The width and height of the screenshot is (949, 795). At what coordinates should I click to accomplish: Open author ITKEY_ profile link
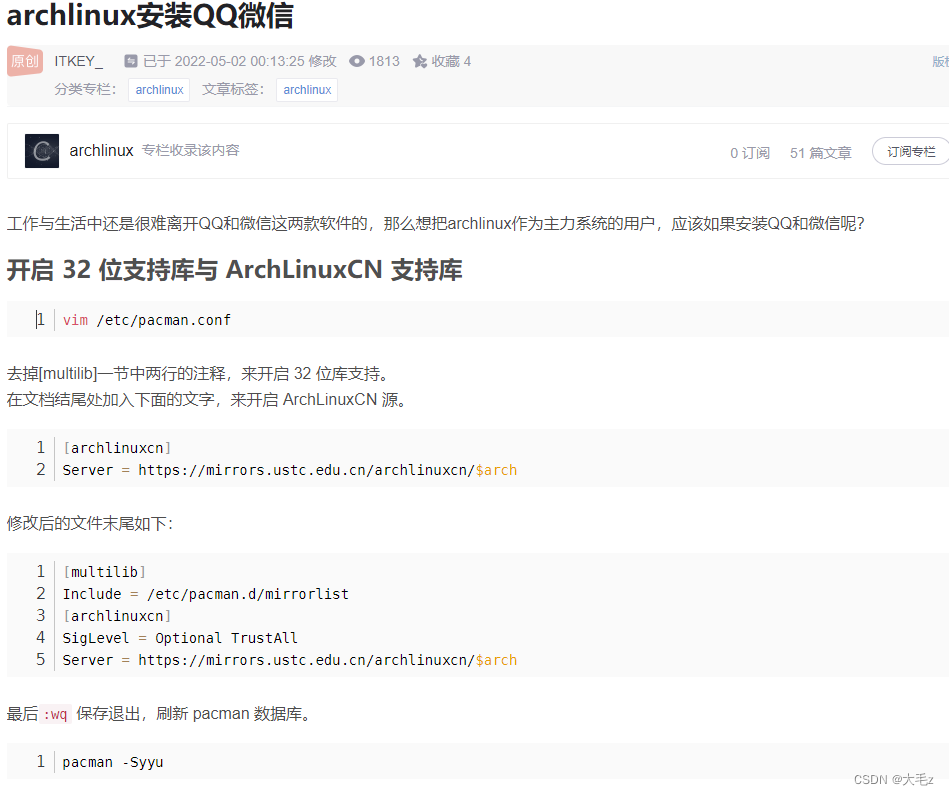coord(78,61)
